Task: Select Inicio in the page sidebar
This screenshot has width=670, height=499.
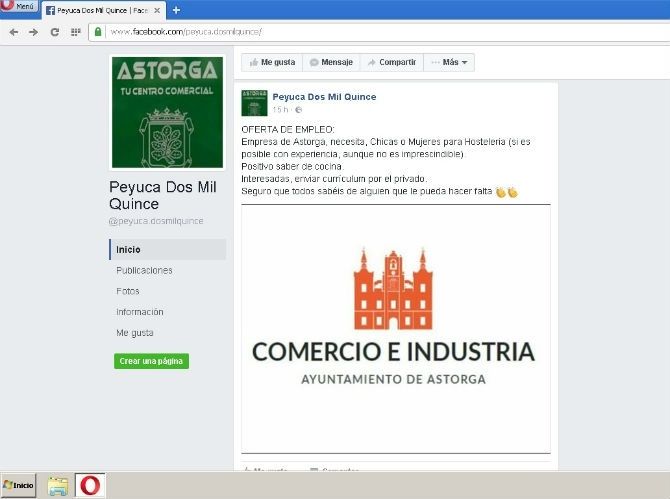Action: (168, 250)
